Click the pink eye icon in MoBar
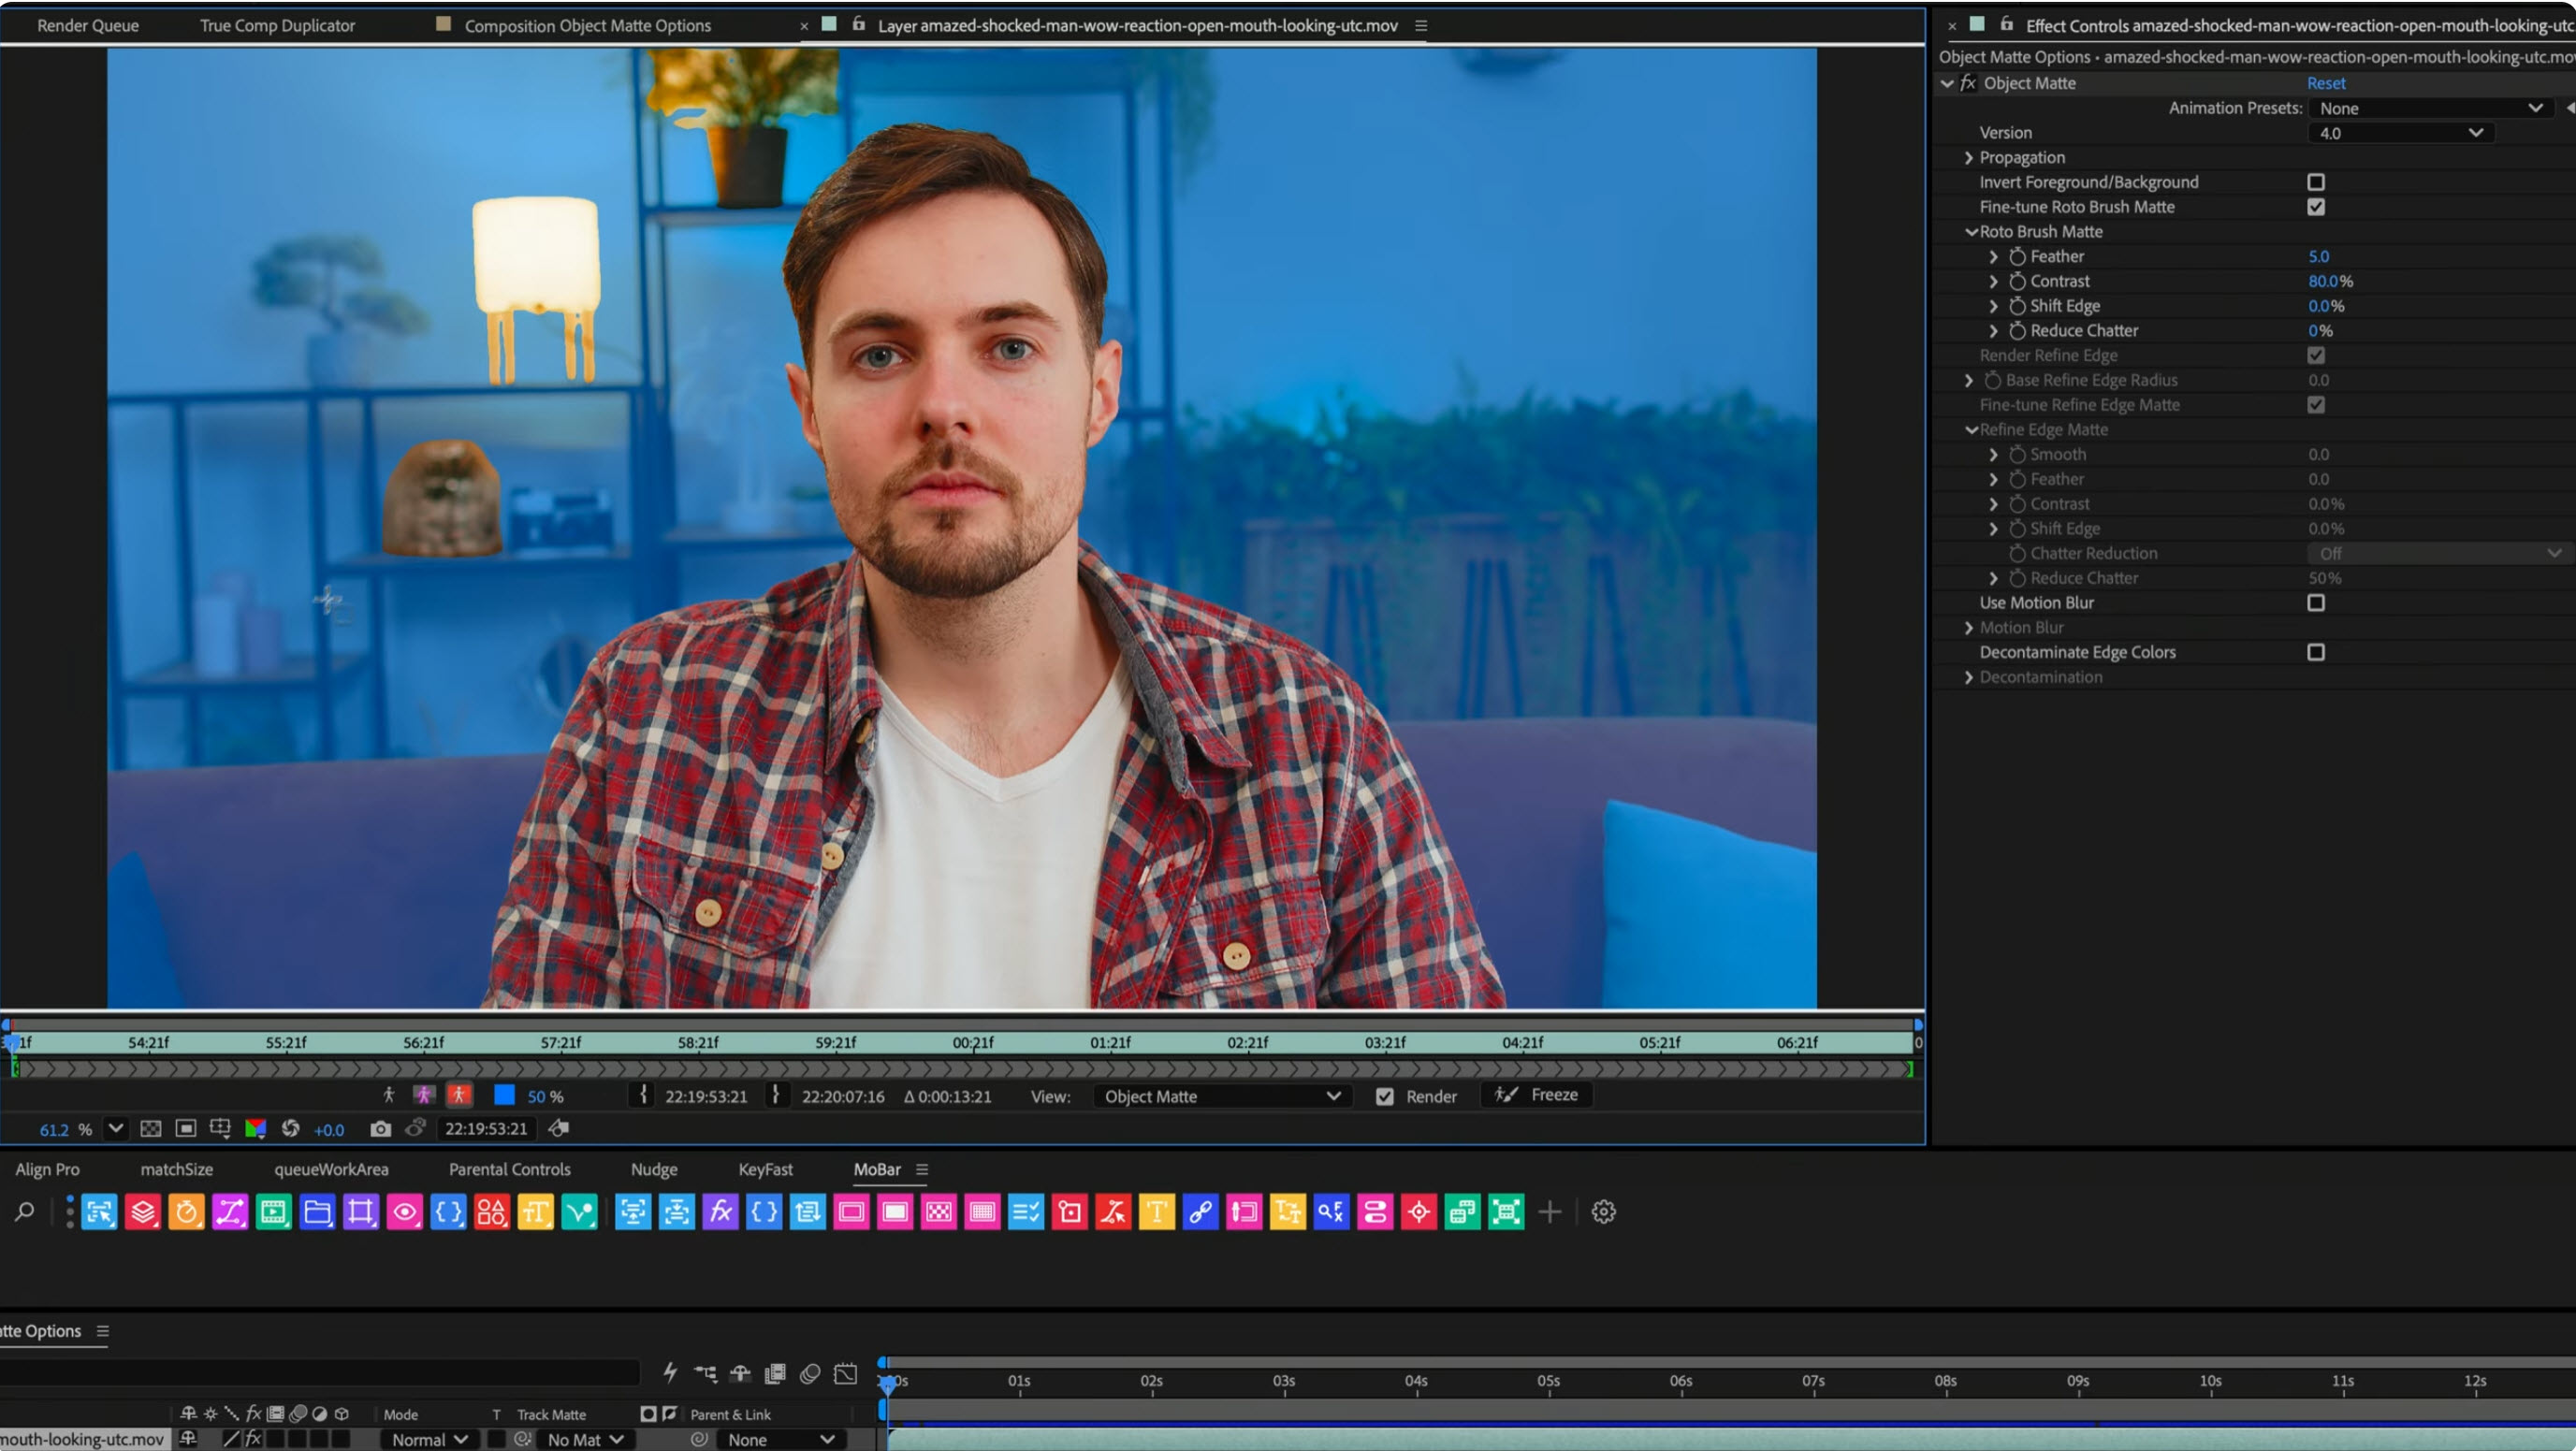The image size is (2576, 1451). 404,1212
